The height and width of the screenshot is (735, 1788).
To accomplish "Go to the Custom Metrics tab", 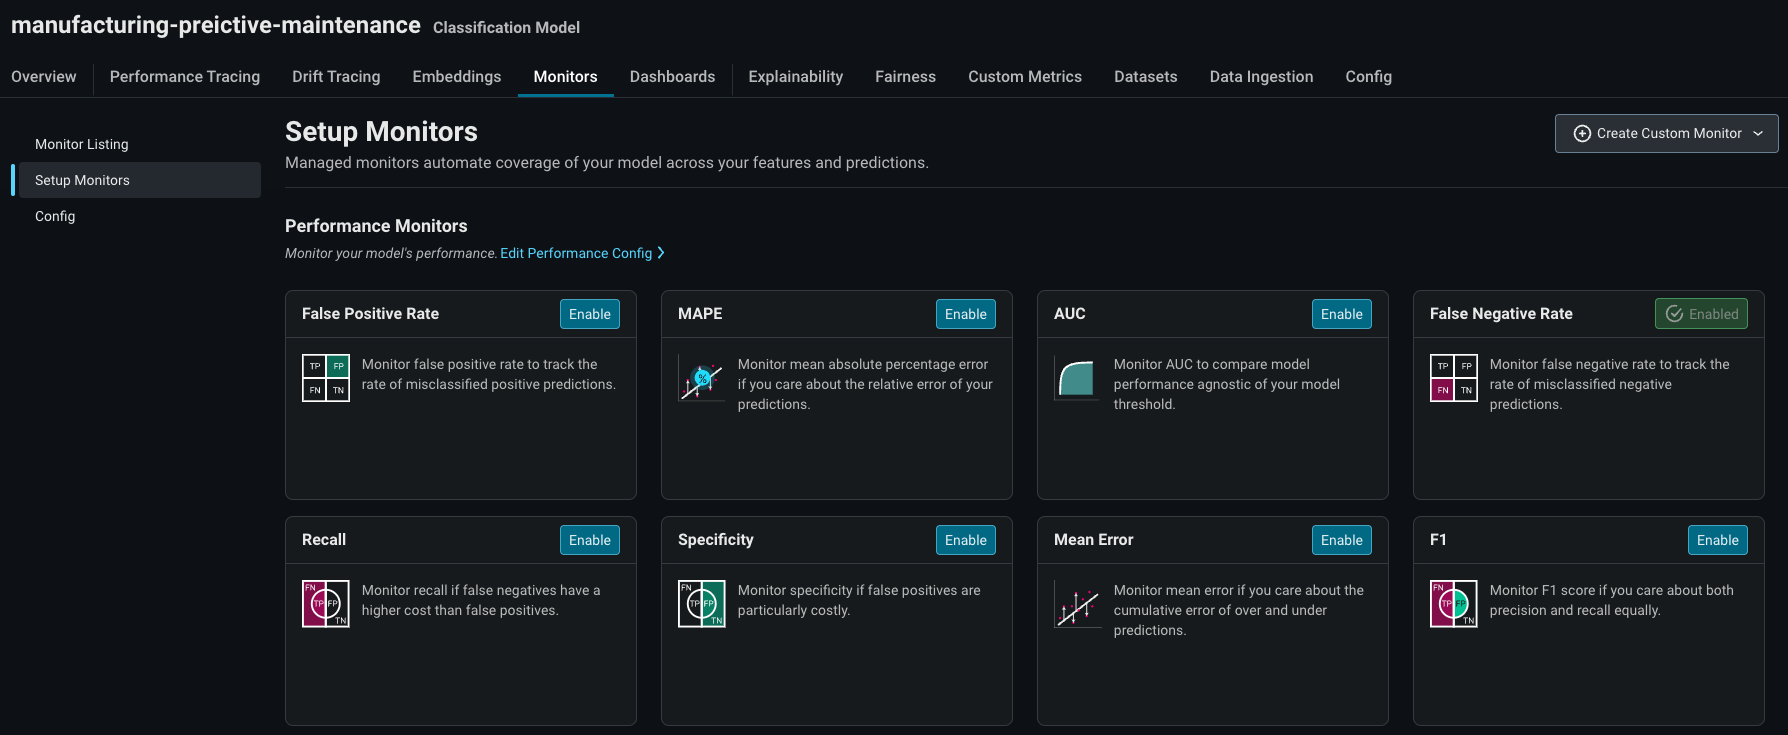I will [x=1025, y=77].
